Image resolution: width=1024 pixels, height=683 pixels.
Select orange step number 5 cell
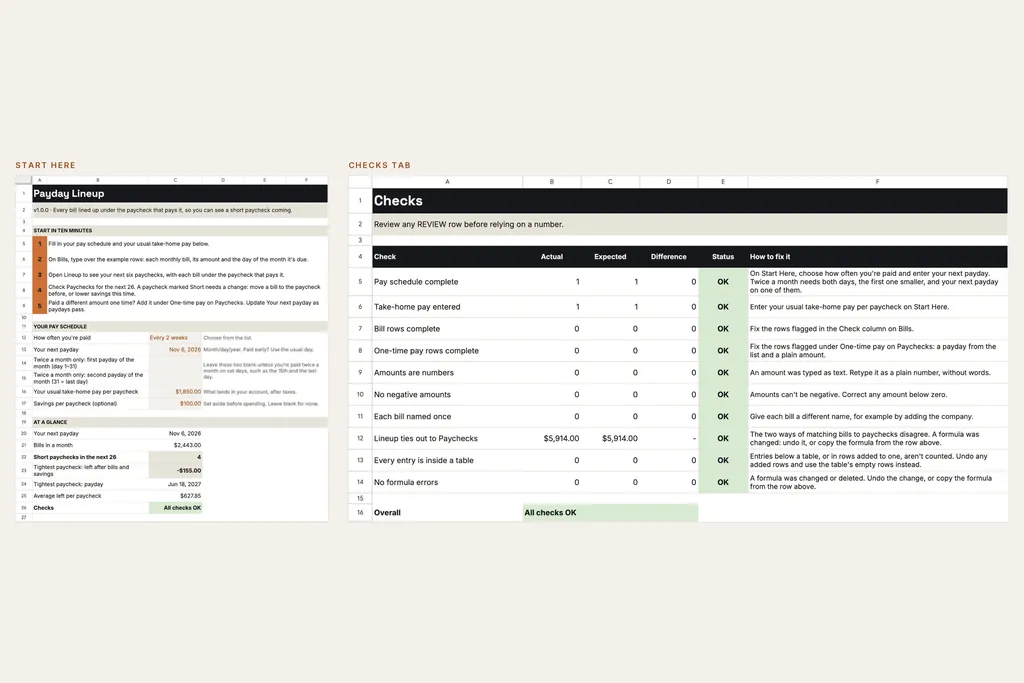point(39,306)
